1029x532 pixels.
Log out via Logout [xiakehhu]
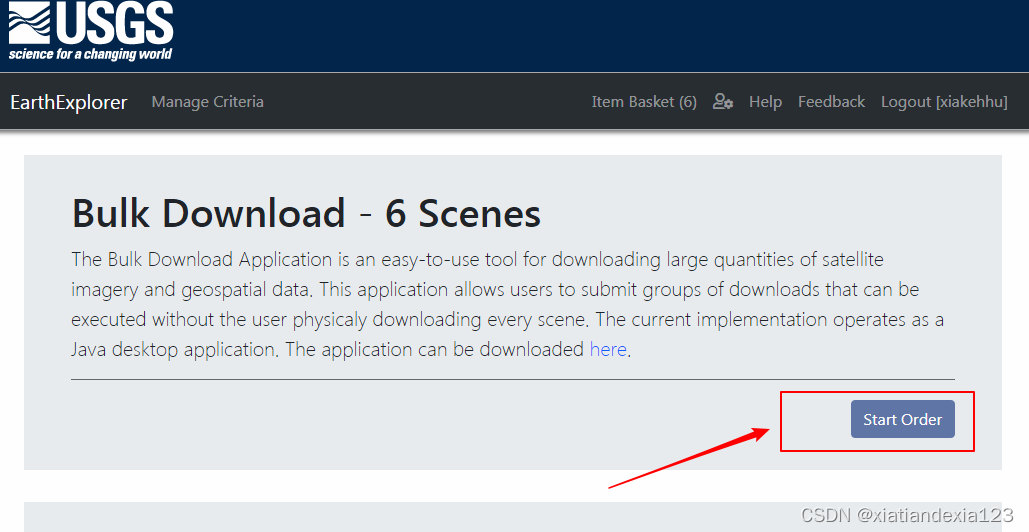(944, 102)
